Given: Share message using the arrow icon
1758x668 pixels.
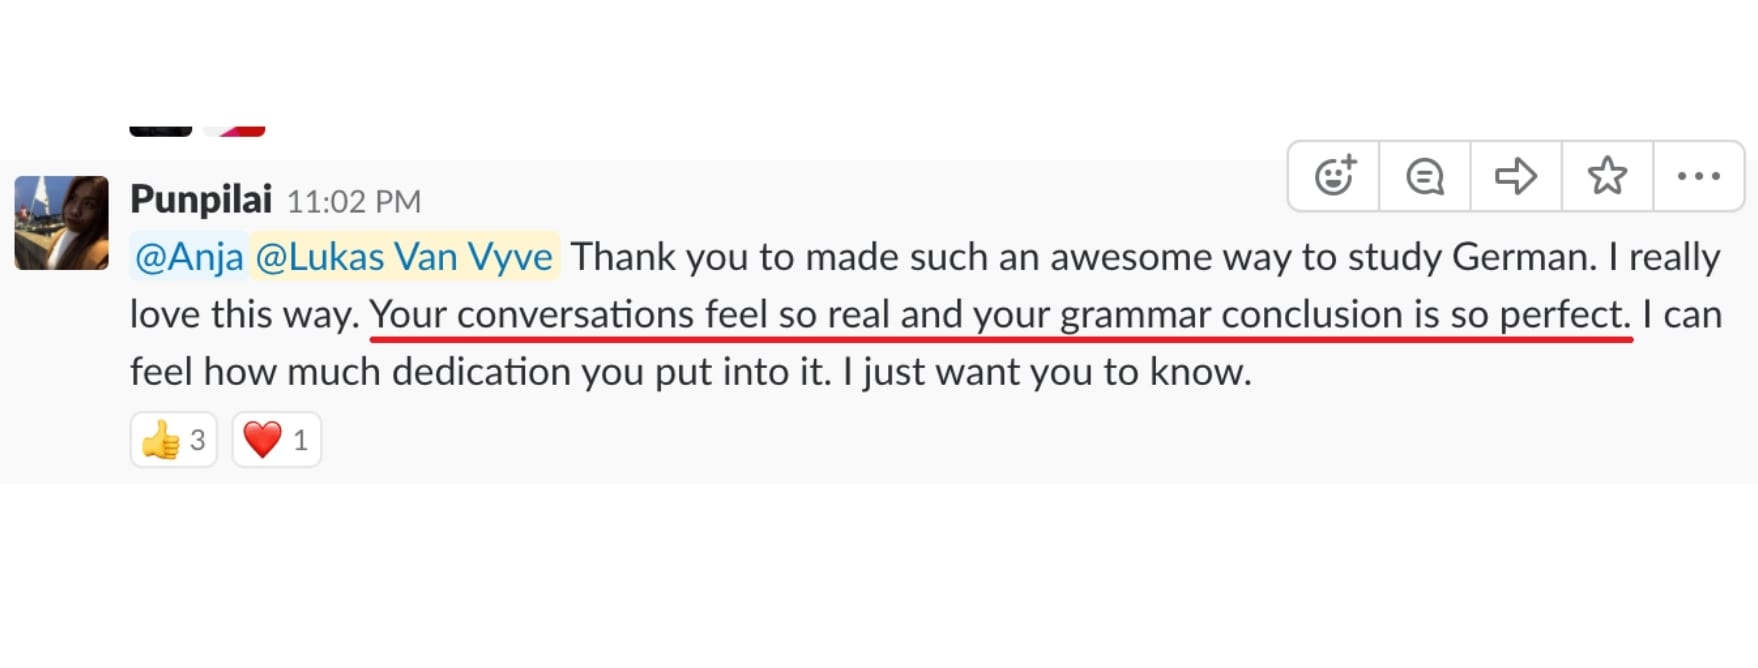Looking at the screenshot, I should pos(1516,176).
